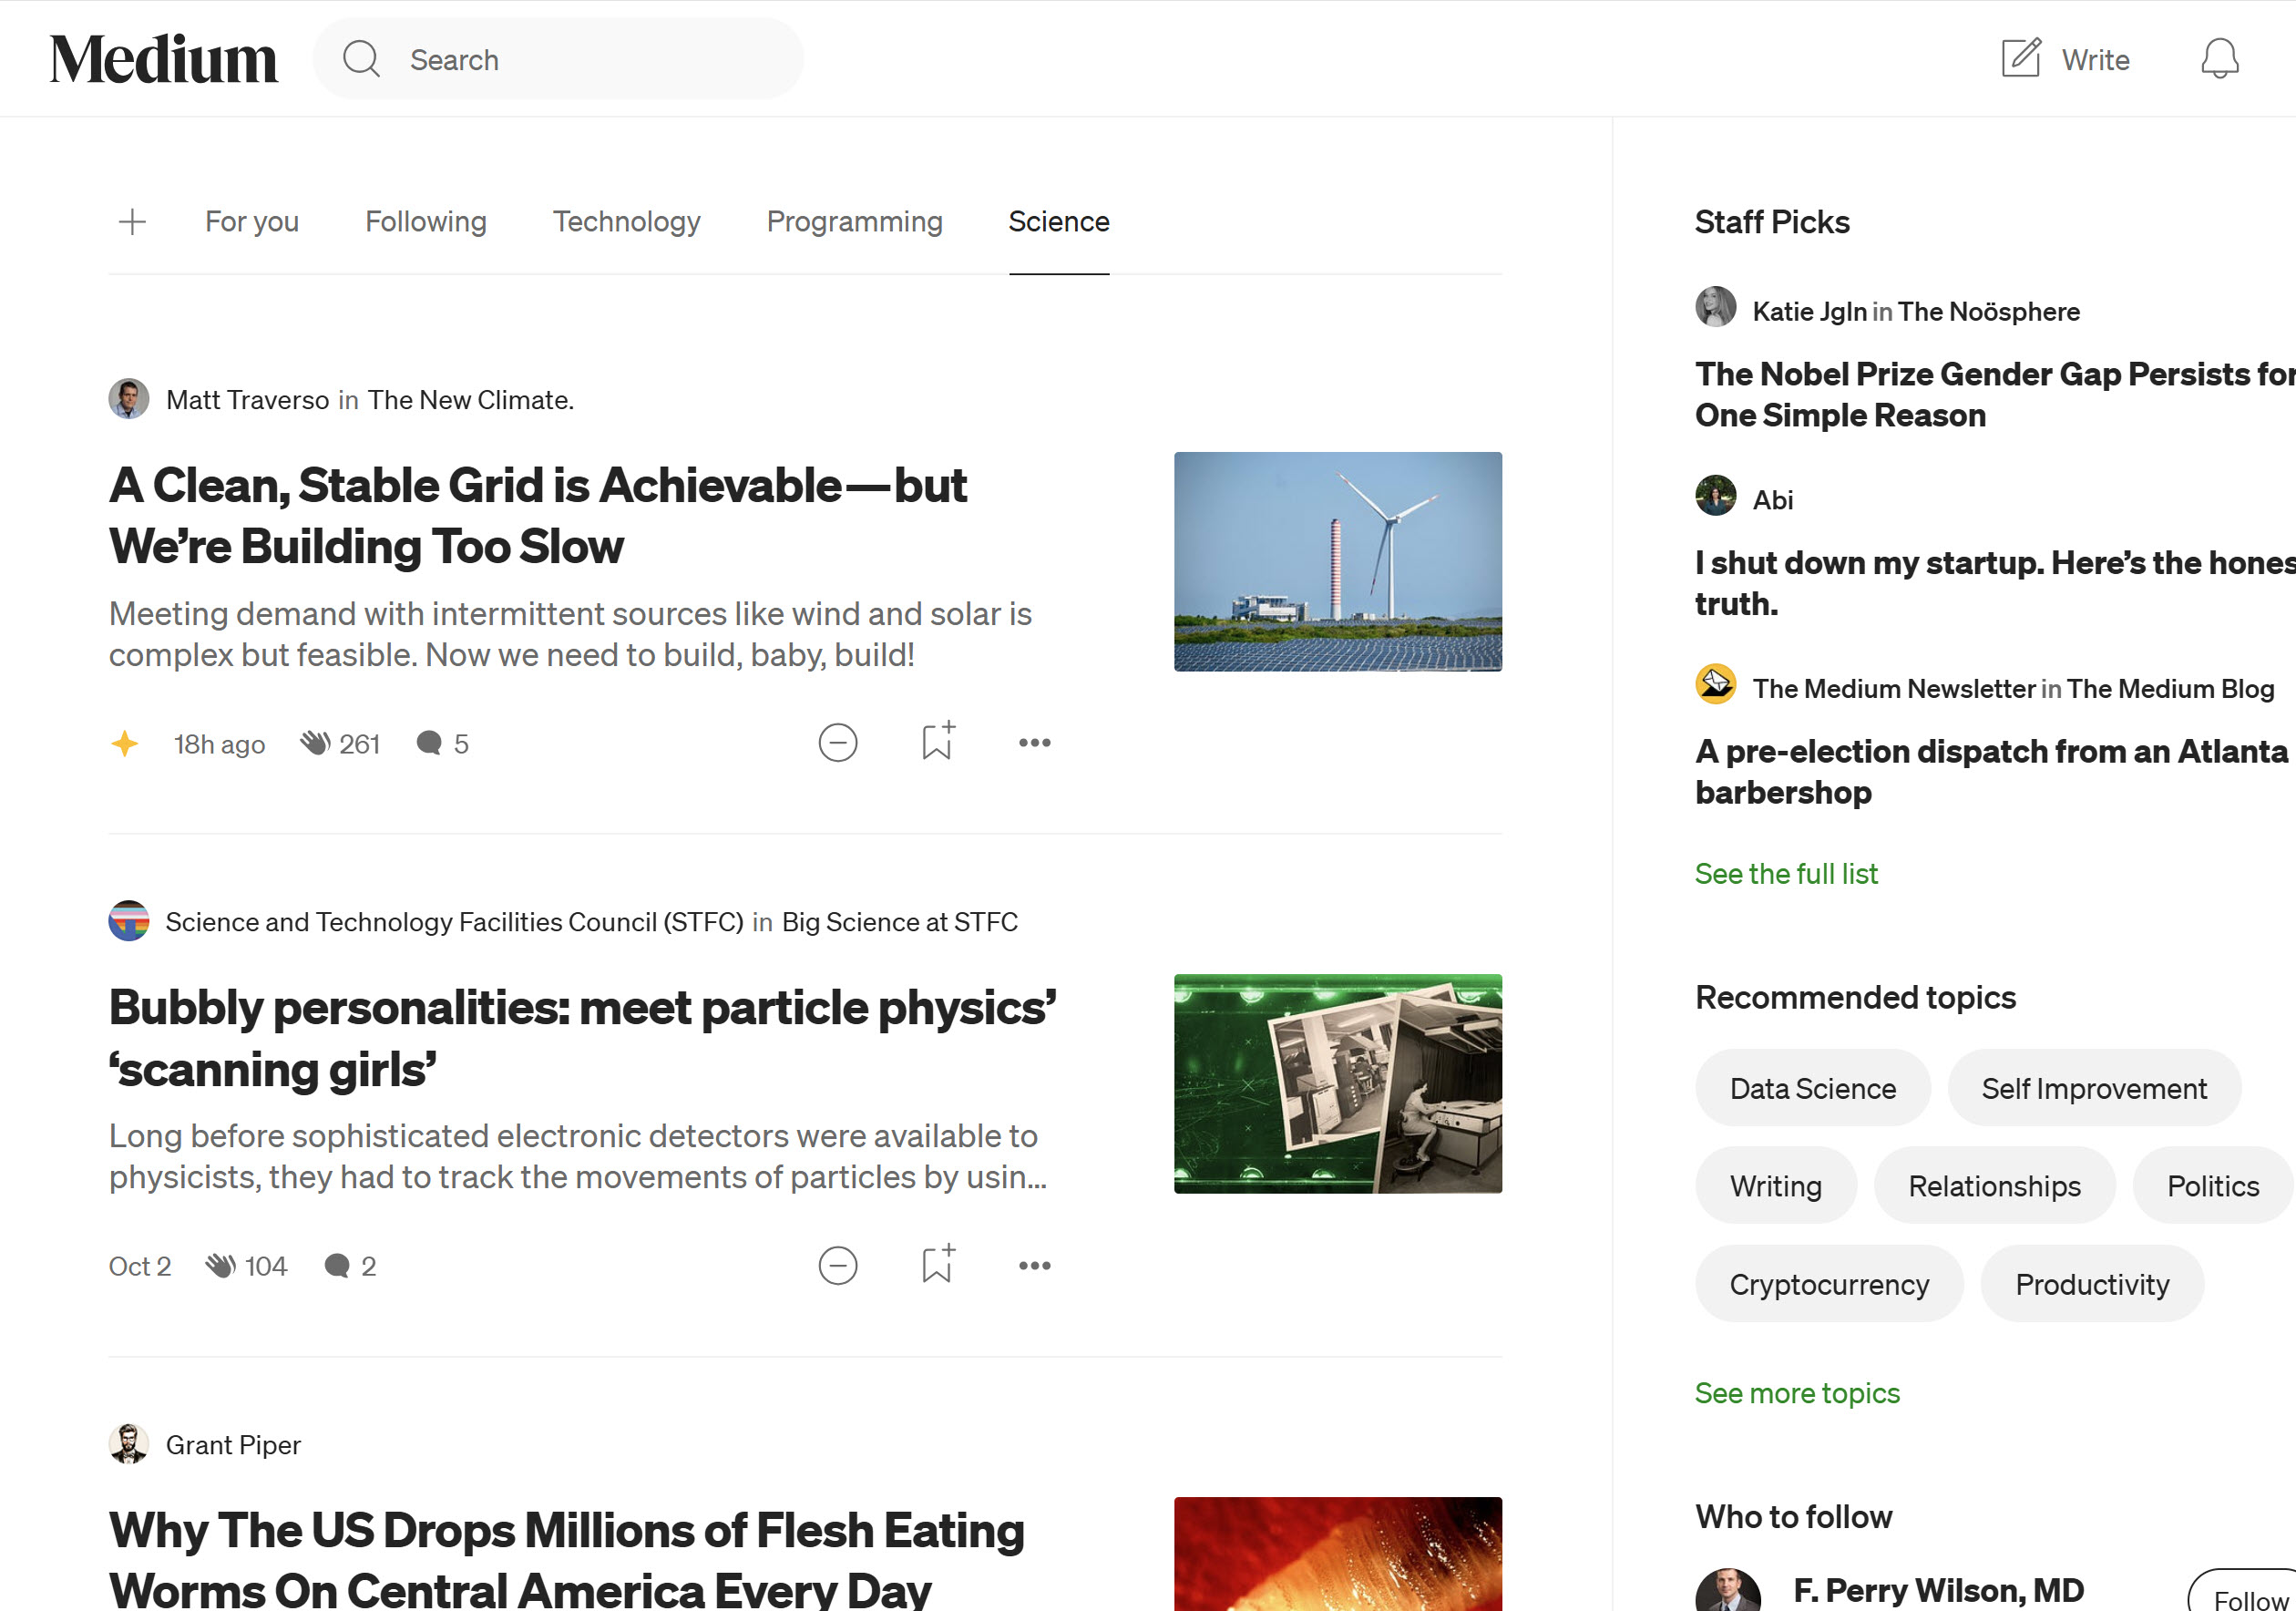Switch to the Technology tab
This screenshot has height=1611, width=2296.
point(626,222)
